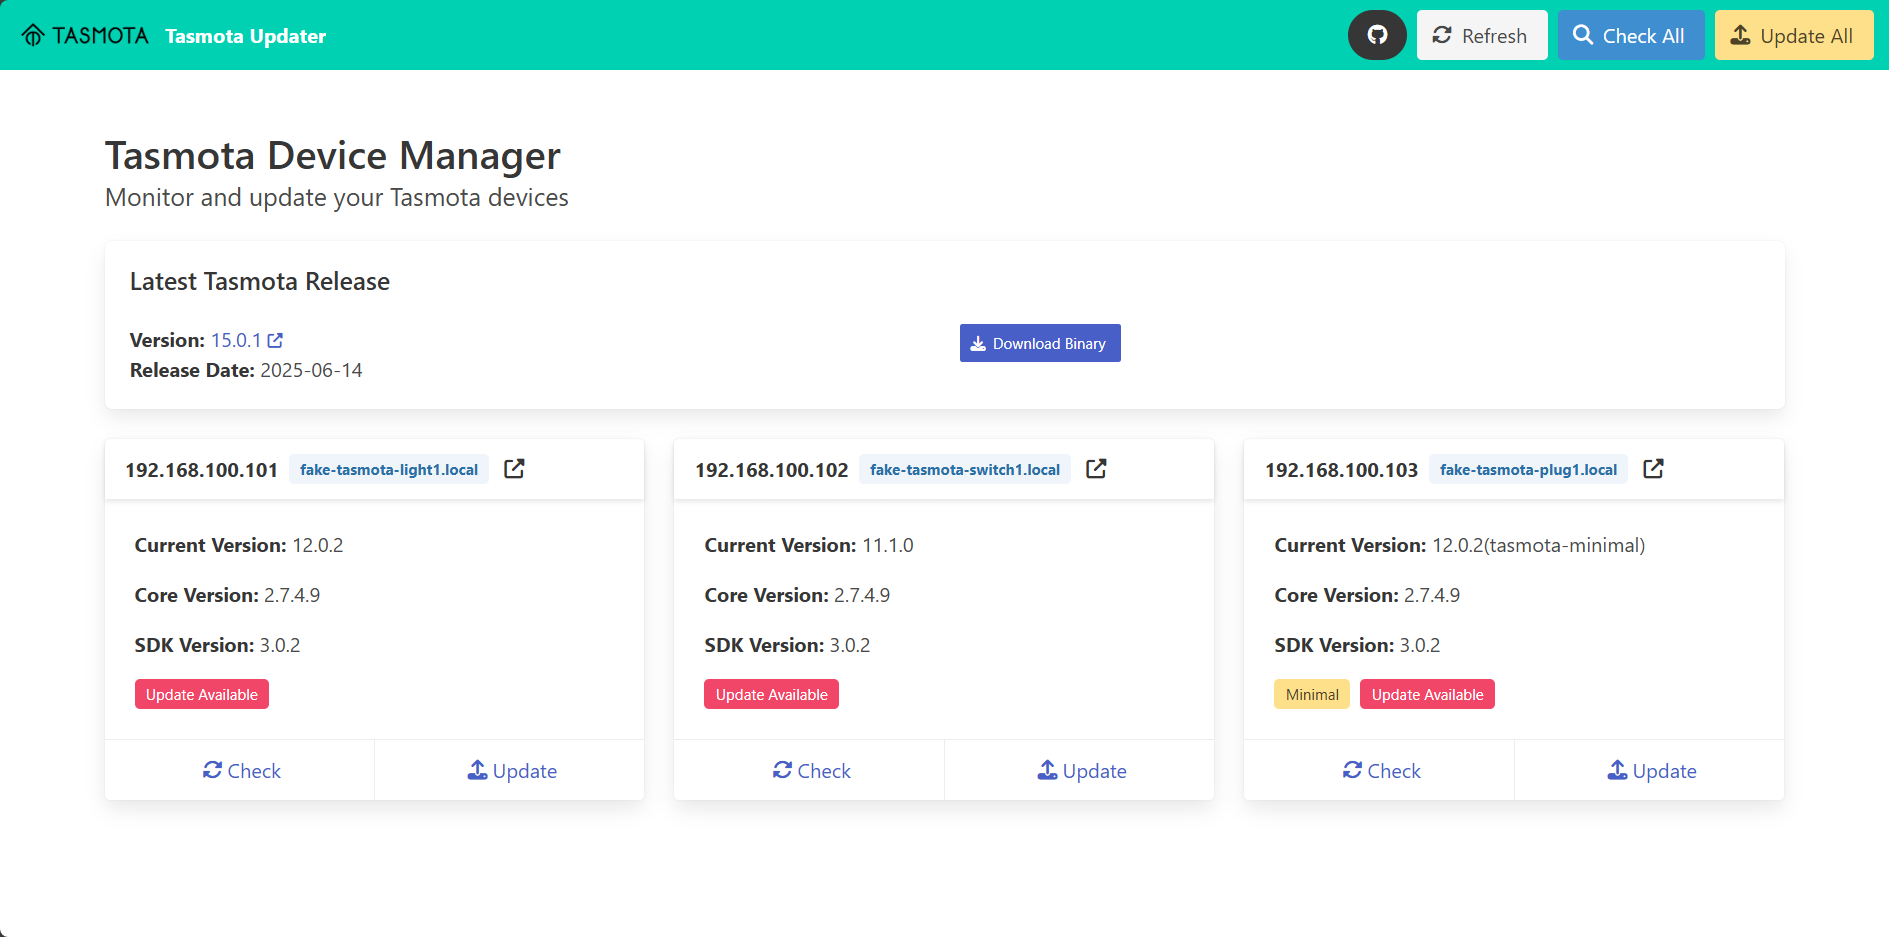The width and height of the screenshot is (1889, 937).
Task: Click Release Date 2025-06-14 text
Action: pos(246,370)
